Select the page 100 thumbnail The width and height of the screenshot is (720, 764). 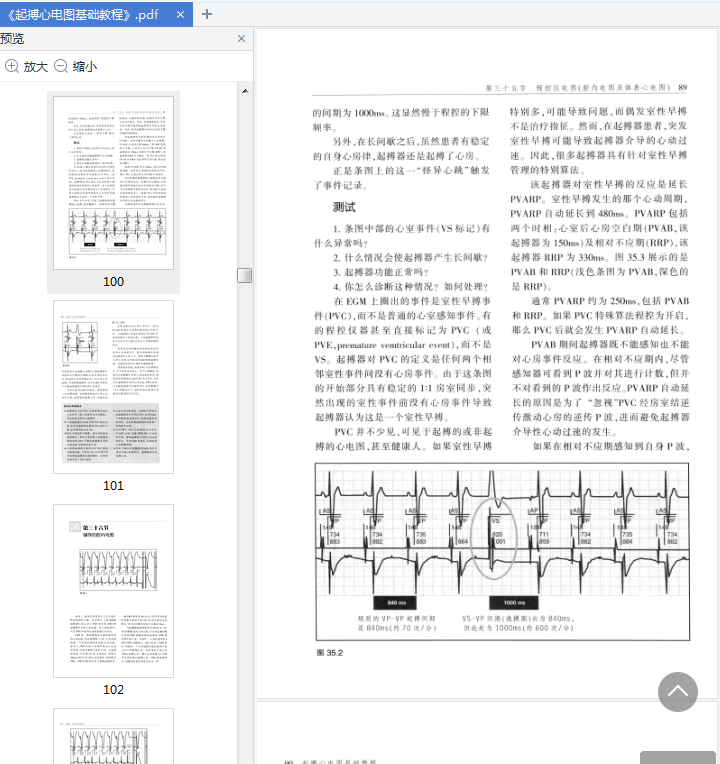click(114, 183)
